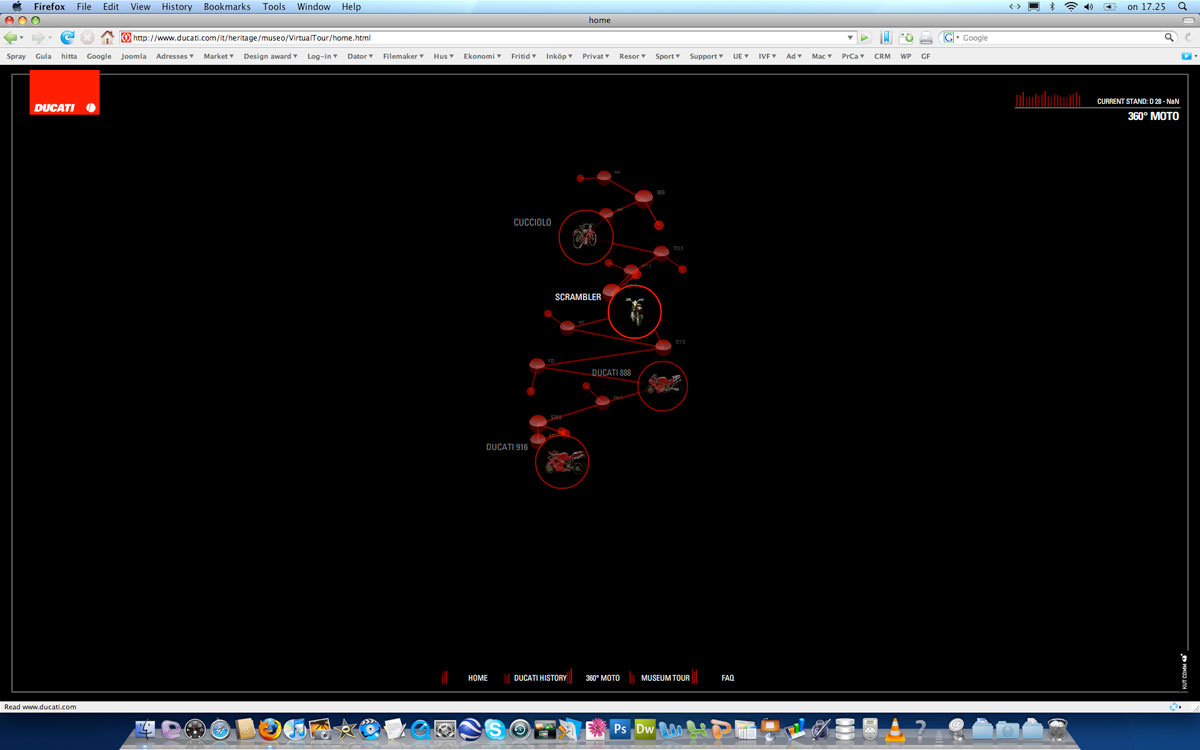Select the Ducati 888 motorcycle circle
This screenshot has height=750, width=1200.
point(663,386)
